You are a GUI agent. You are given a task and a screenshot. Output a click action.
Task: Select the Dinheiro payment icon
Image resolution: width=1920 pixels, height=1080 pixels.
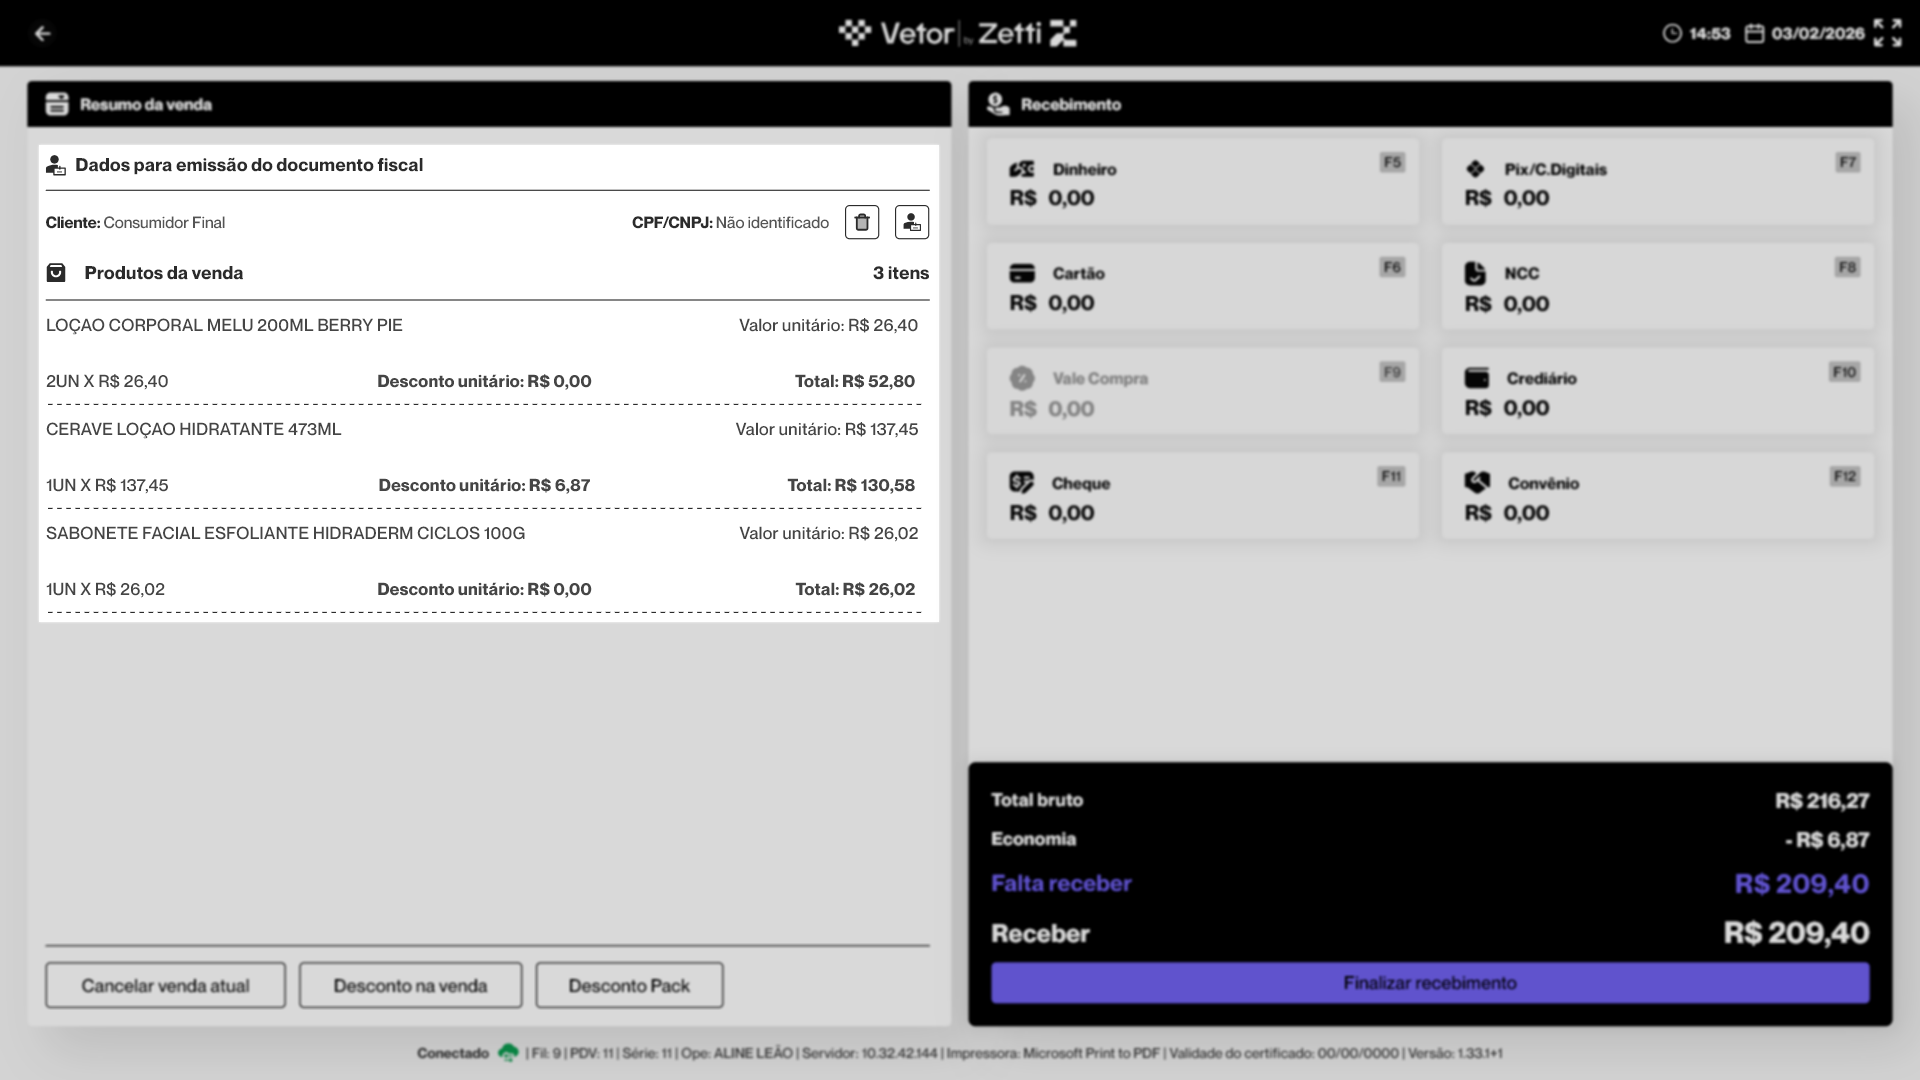coord(1021,169)
